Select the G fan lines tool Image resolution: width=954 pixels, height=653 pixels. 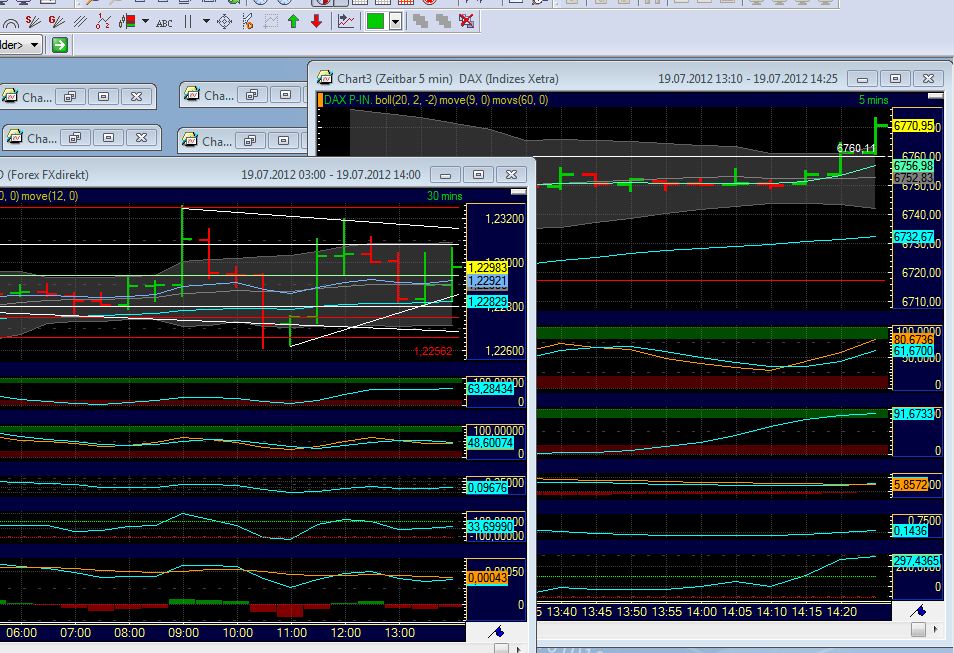56,23
